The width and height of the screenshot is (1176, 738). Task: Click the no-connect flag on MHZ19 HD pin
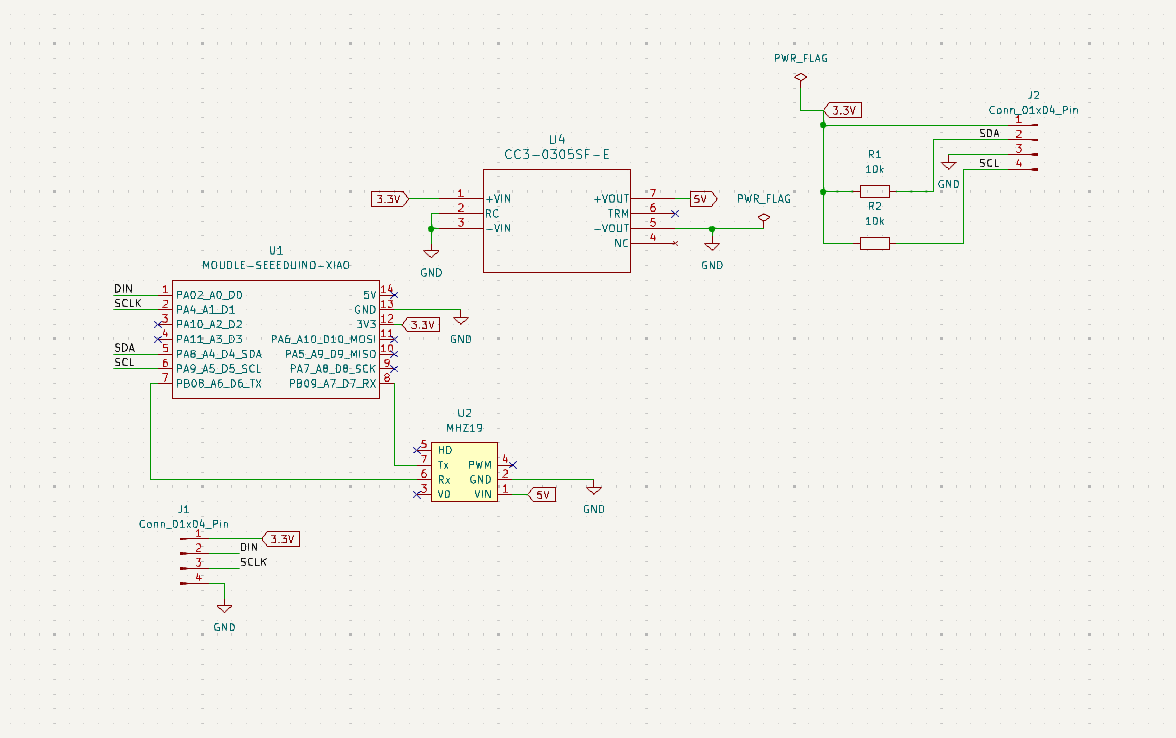(417, 450)
